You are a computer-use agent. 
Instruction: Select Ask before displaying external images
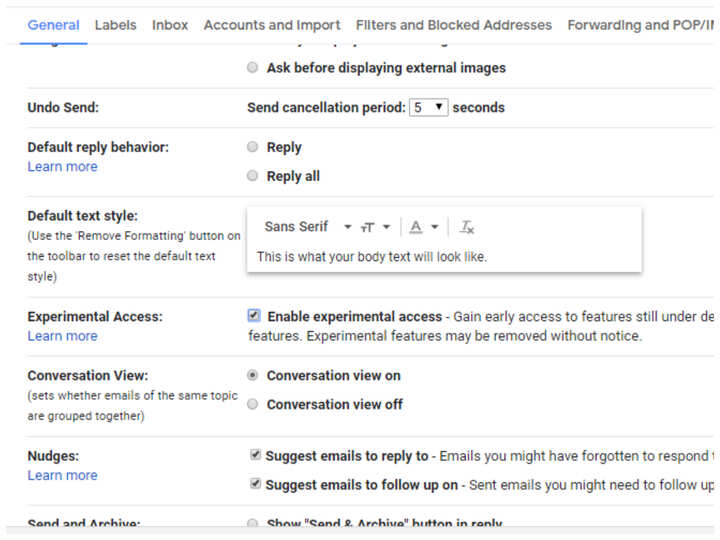coord(252,68)
